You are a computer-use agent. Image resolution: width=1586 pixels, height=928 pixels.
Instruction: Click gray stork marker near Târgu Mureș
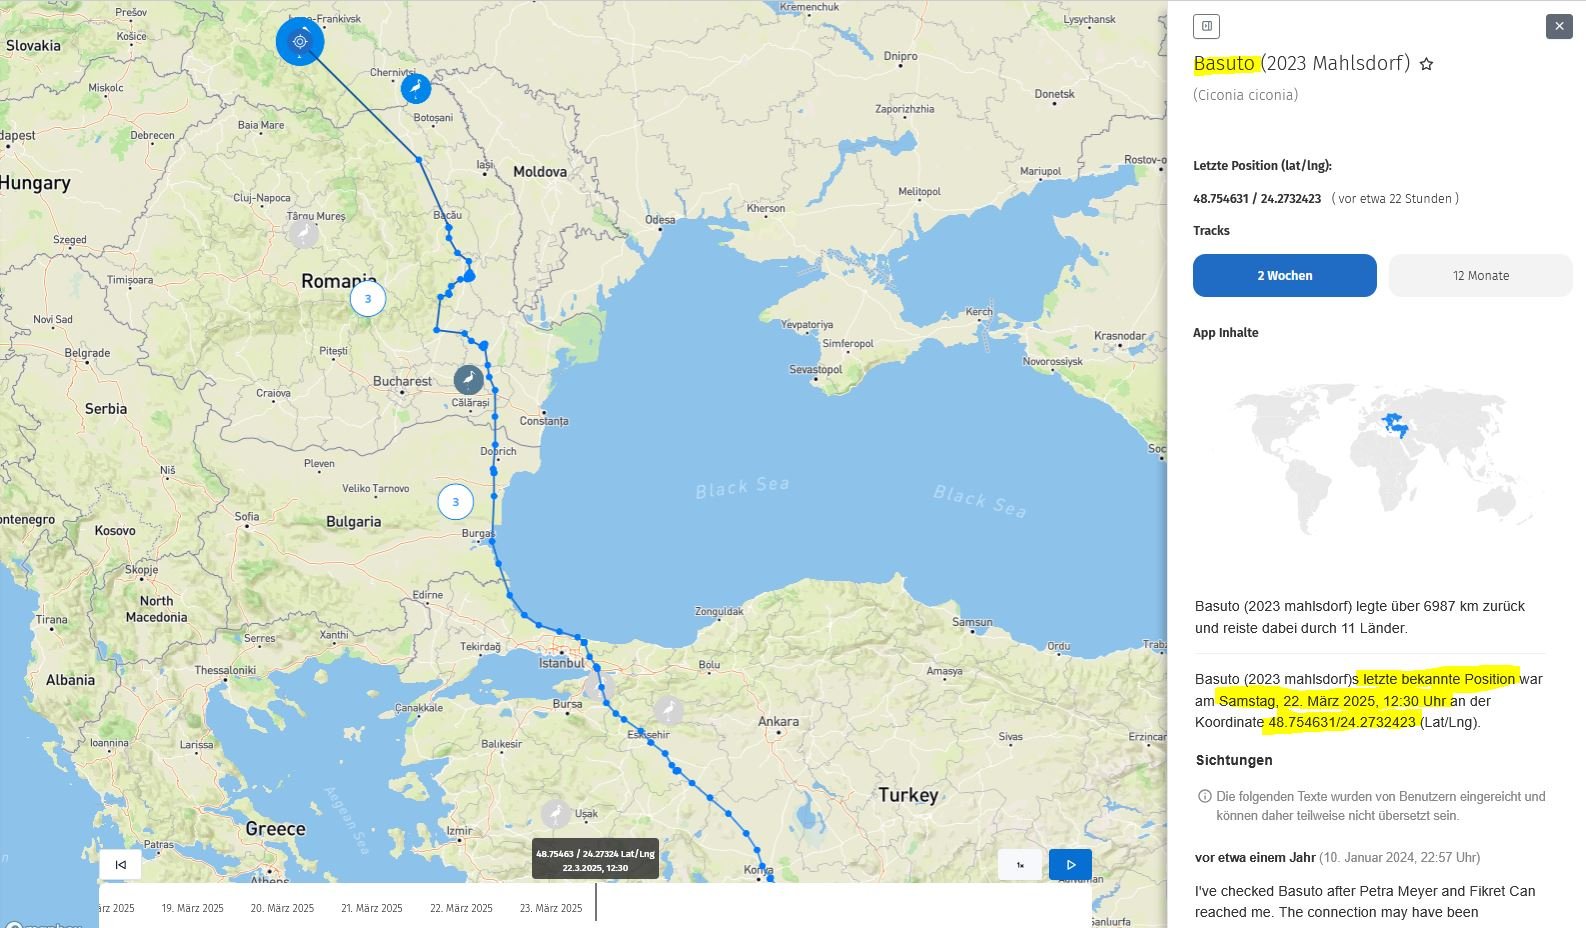pos(303,234)
